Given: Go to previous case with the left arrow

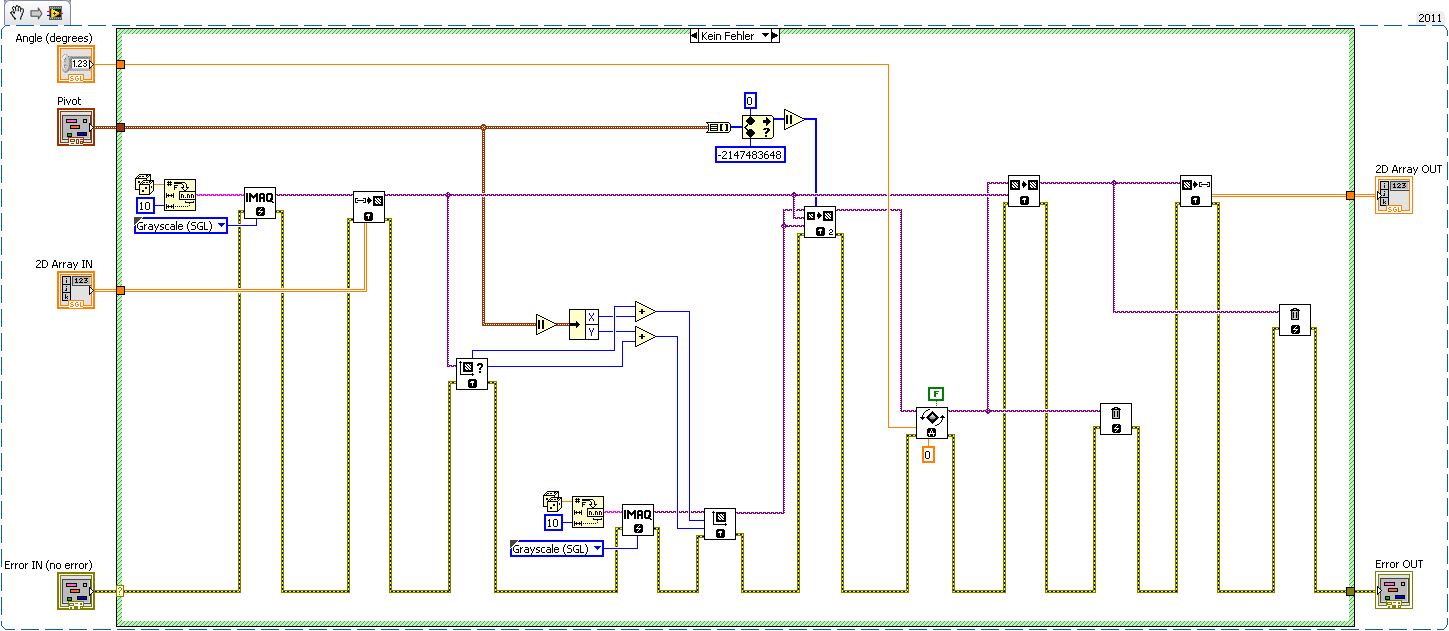Looking at the screenshot, I should point(694,35).
